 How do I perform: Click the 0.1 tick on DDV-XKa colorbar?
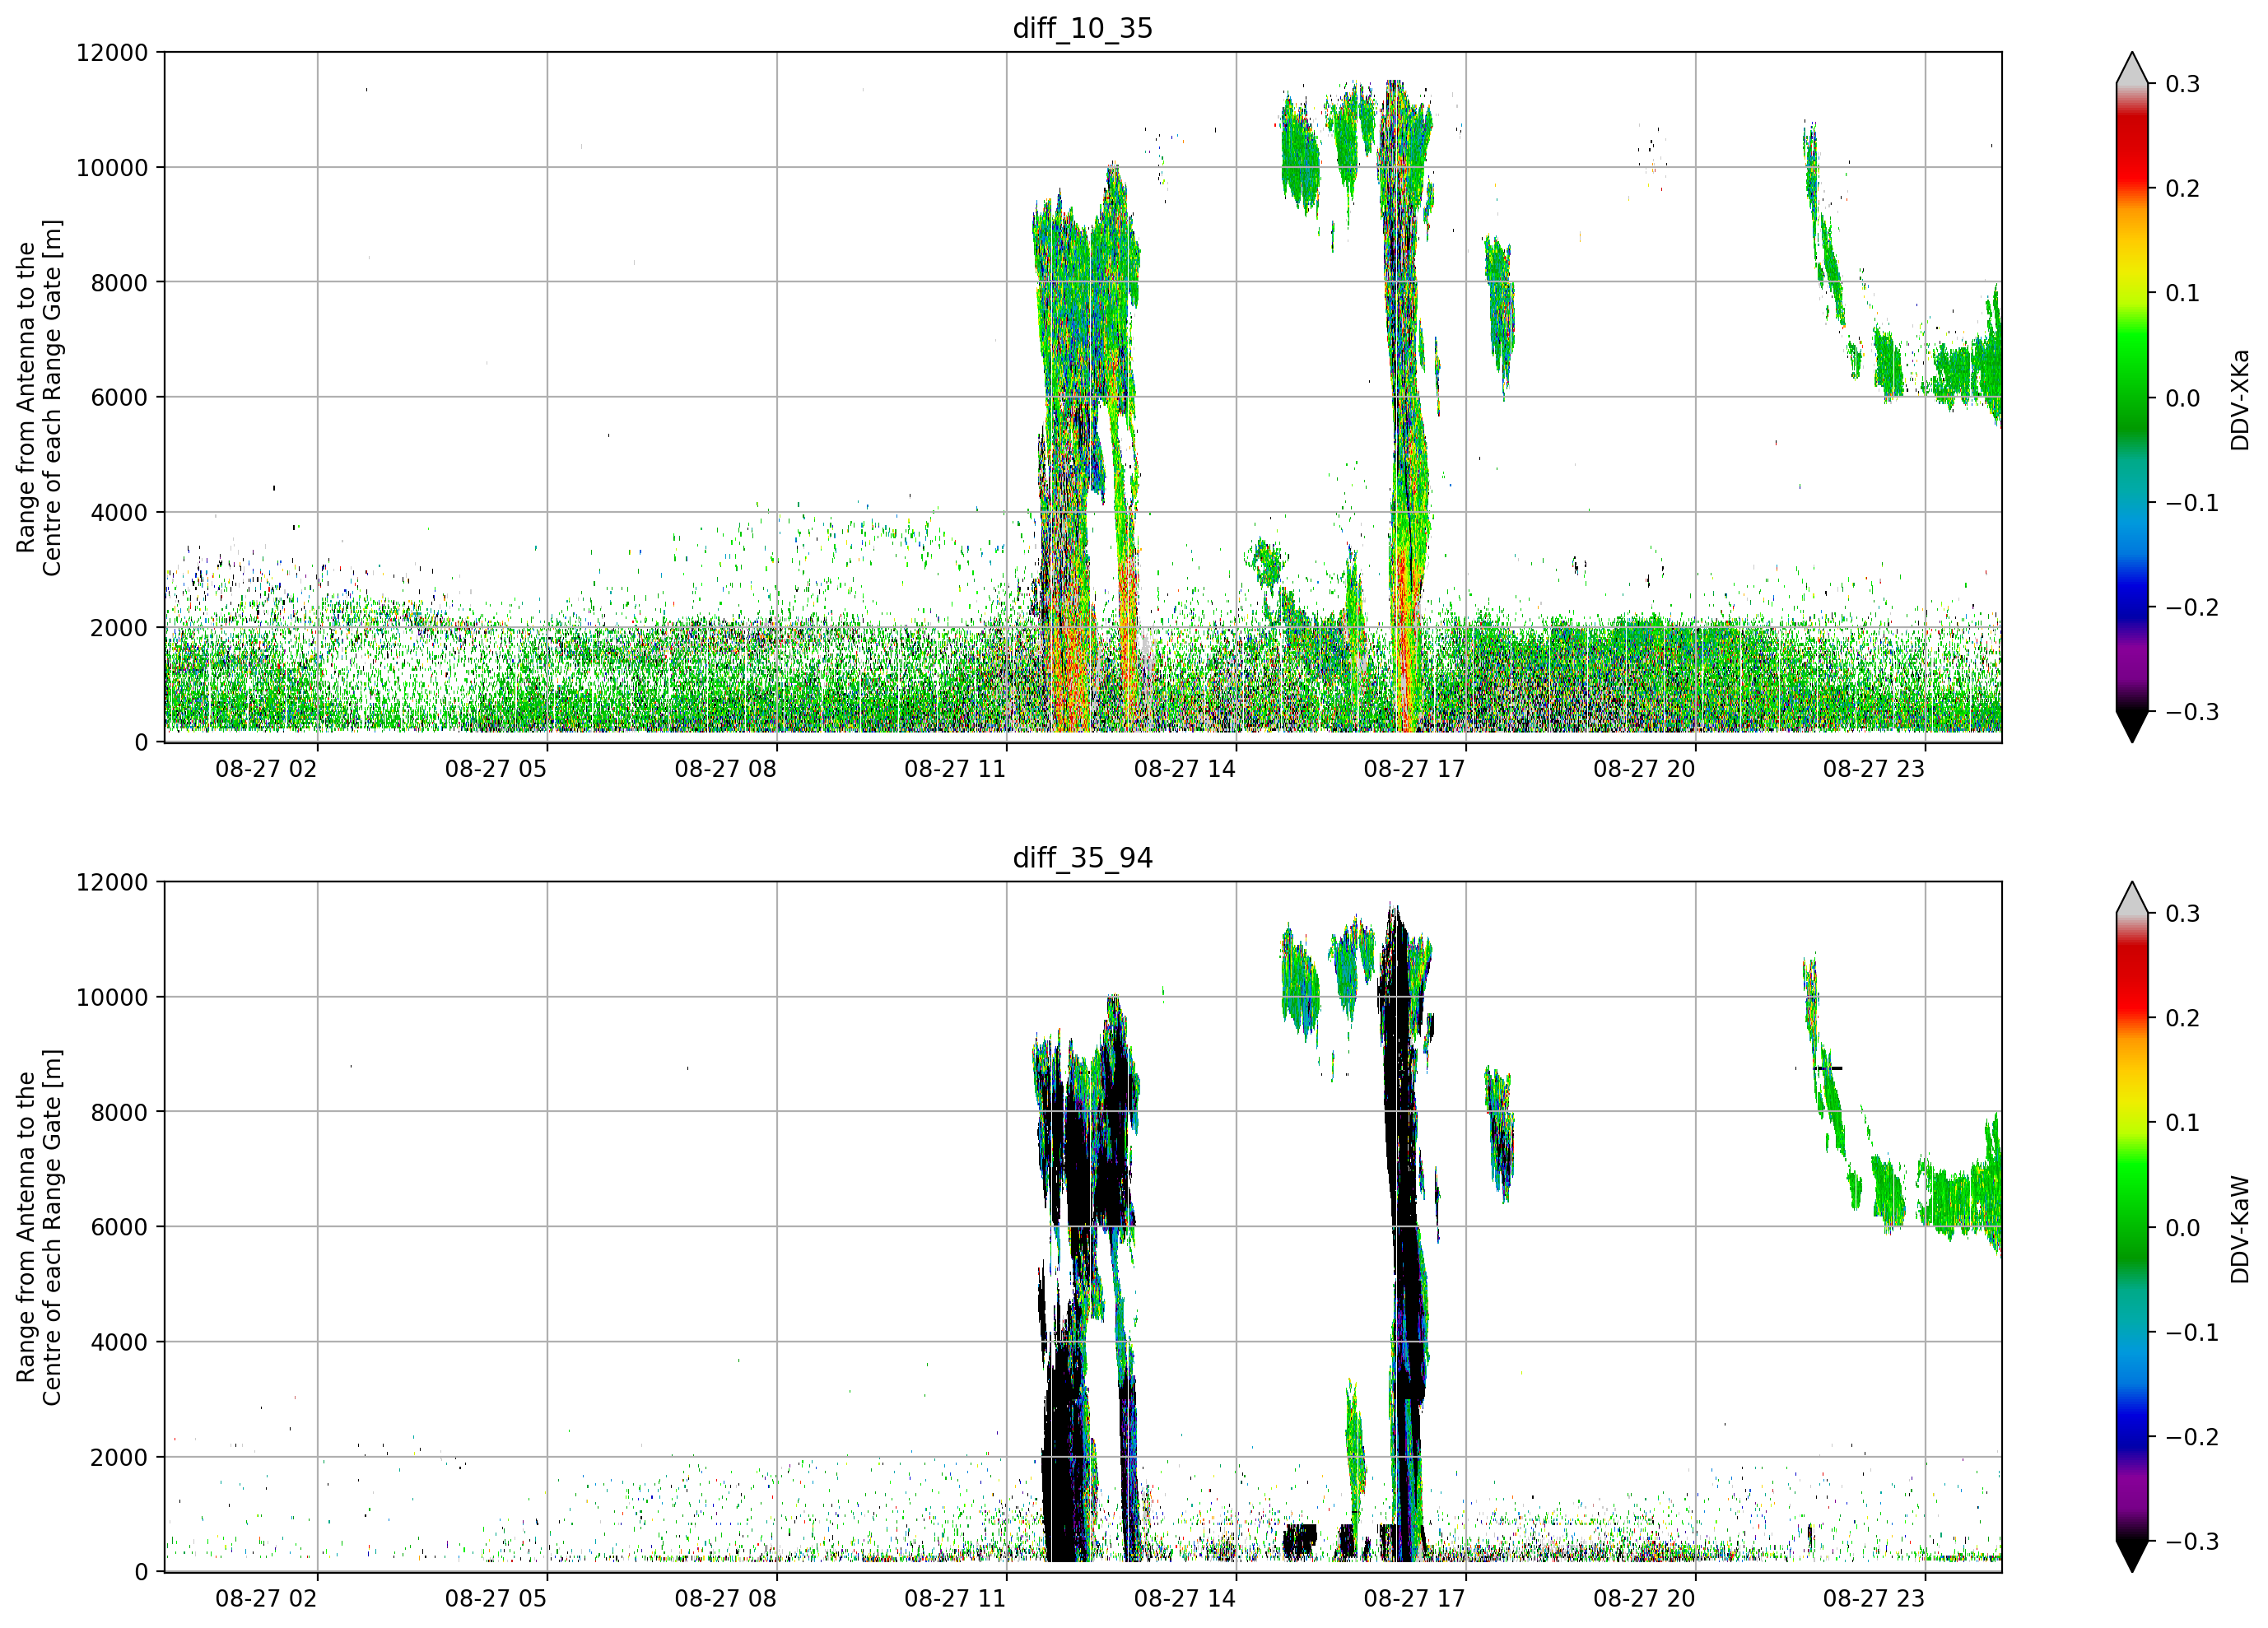click(2183, 293)
